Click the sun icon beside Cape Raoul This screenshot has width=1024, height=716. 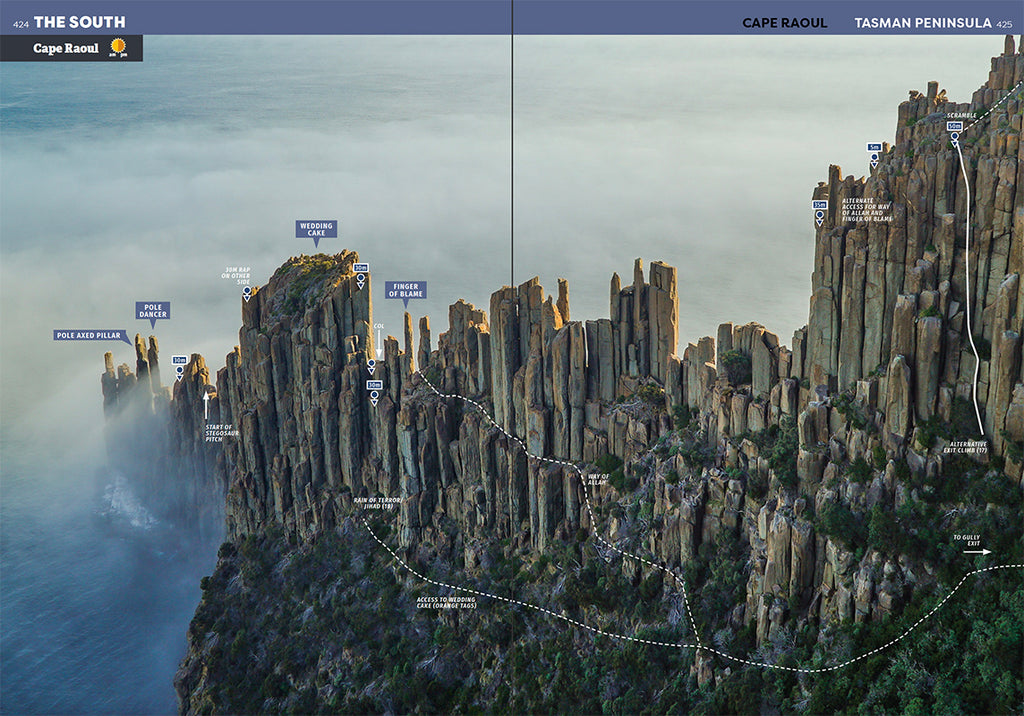[x=119, y=47]
